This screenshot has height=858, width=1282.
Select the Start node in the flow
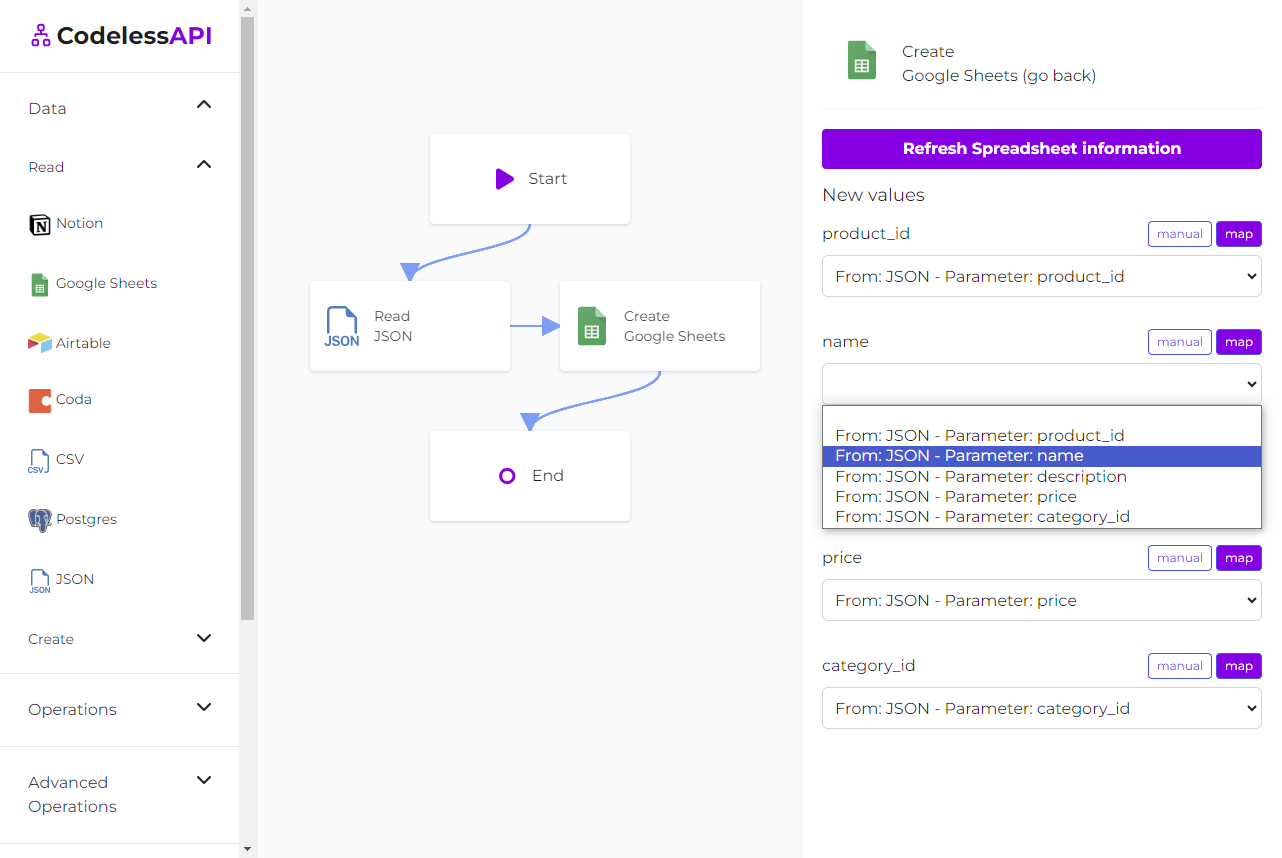pos(530,178)
